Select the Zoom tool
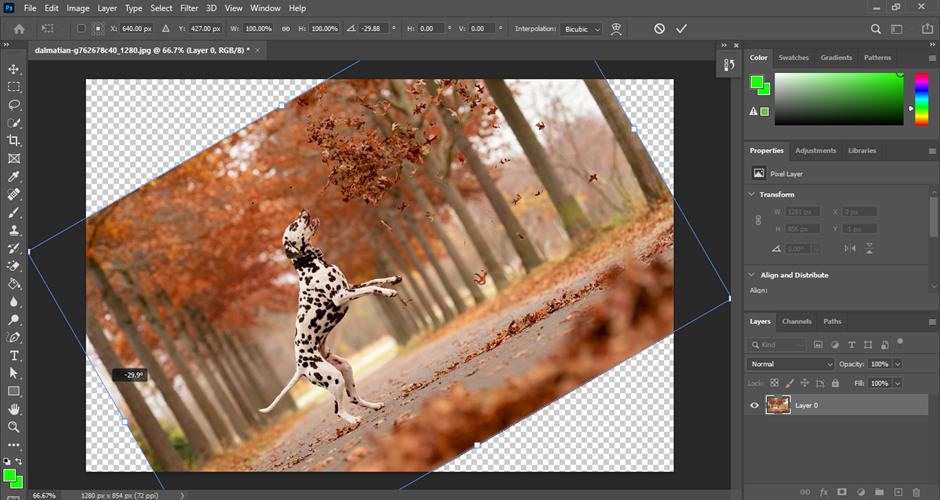Image resolution: width=940 pixels, height=500 pixels. 13,427
